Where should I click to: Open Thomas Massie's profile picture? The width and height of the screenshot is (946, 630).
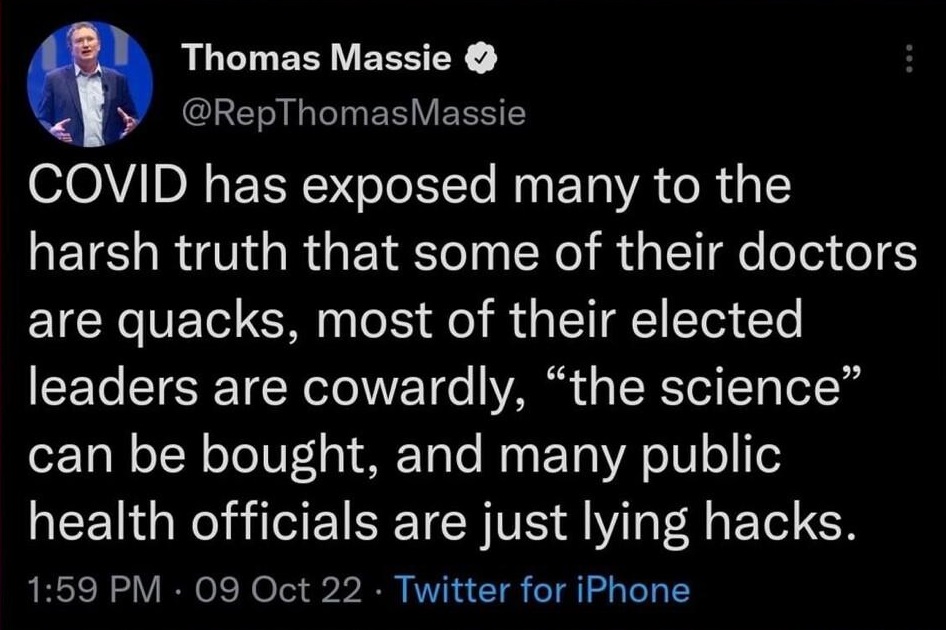tap(89, 83)
